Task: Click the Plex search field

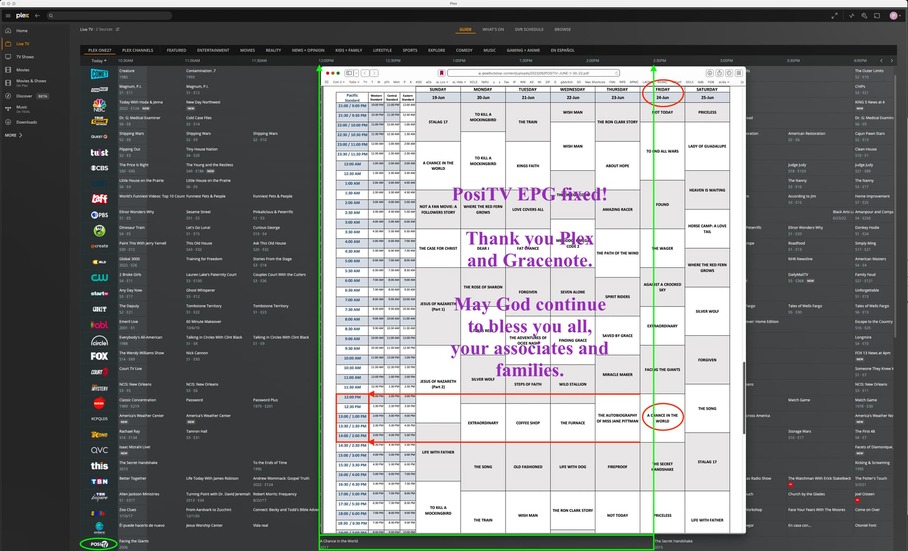Action: click(x=109, y=16)
